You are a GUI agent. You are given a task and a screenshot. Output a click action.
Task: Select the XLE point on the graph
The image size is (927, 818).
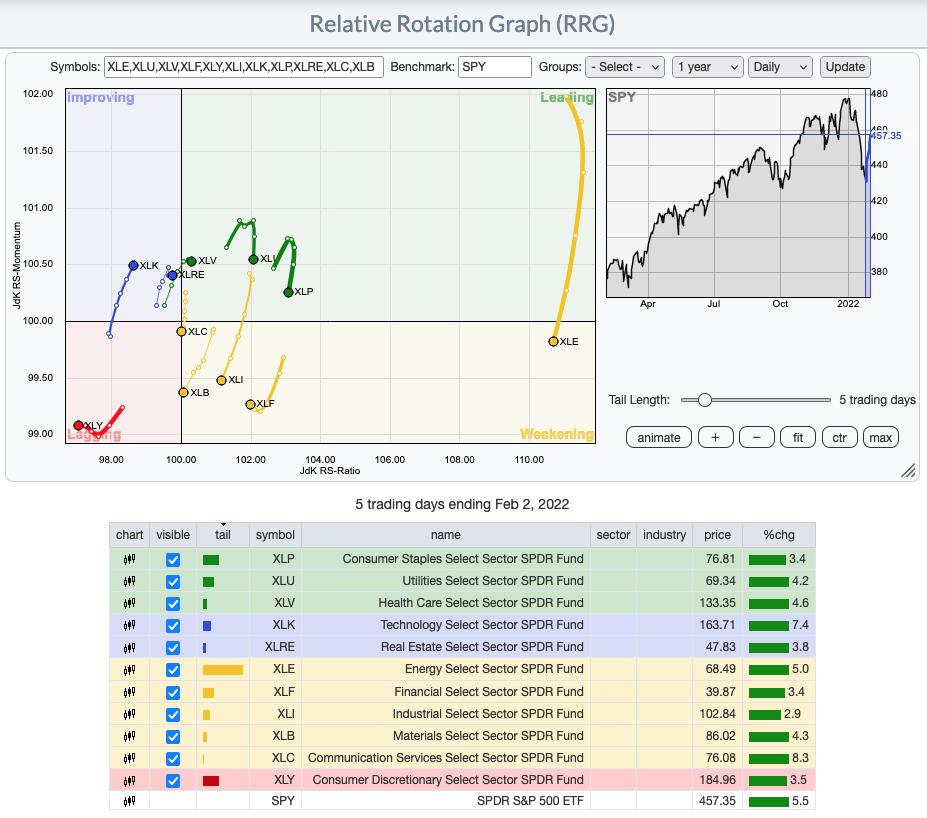point(553,342)
